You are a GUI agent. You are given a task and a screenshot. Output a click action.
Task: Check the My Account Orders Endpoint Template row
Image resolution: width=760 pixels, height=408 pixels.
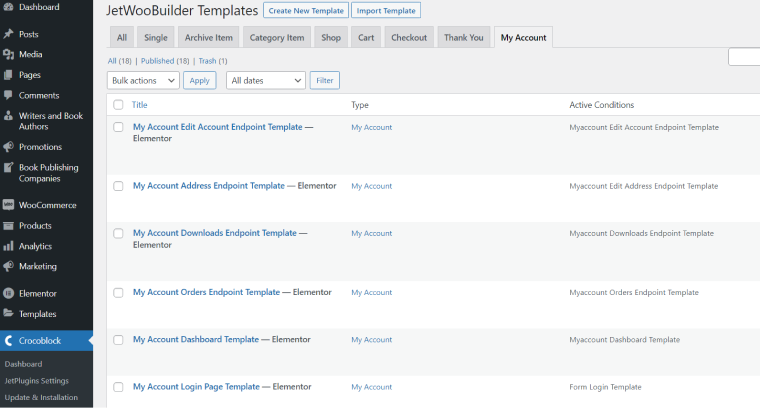(118, 293)
